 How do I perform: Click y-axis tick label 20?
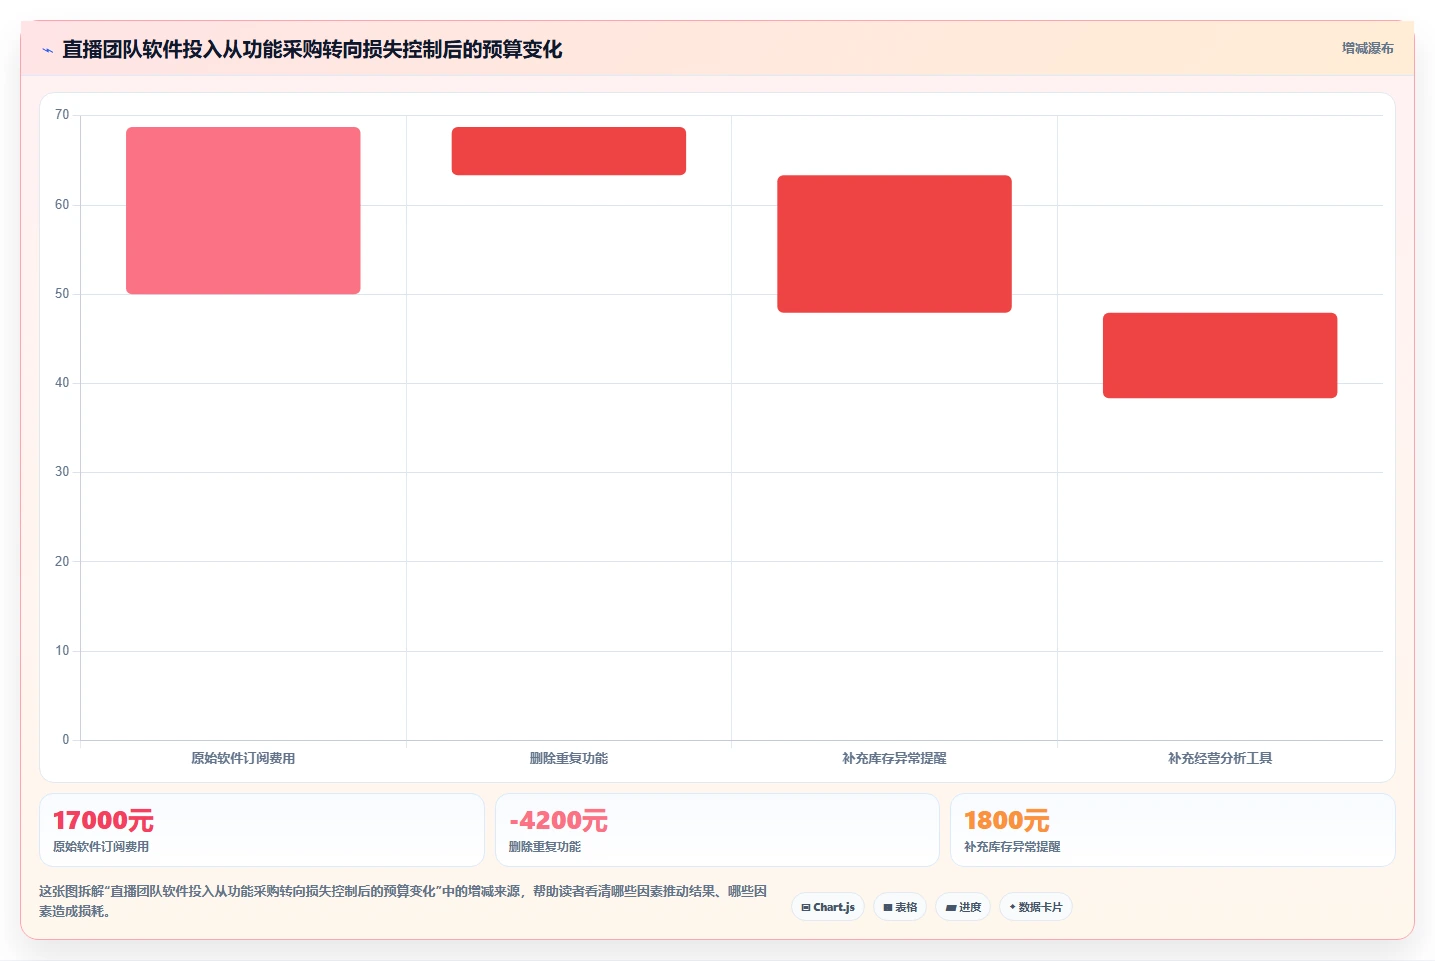62,562
